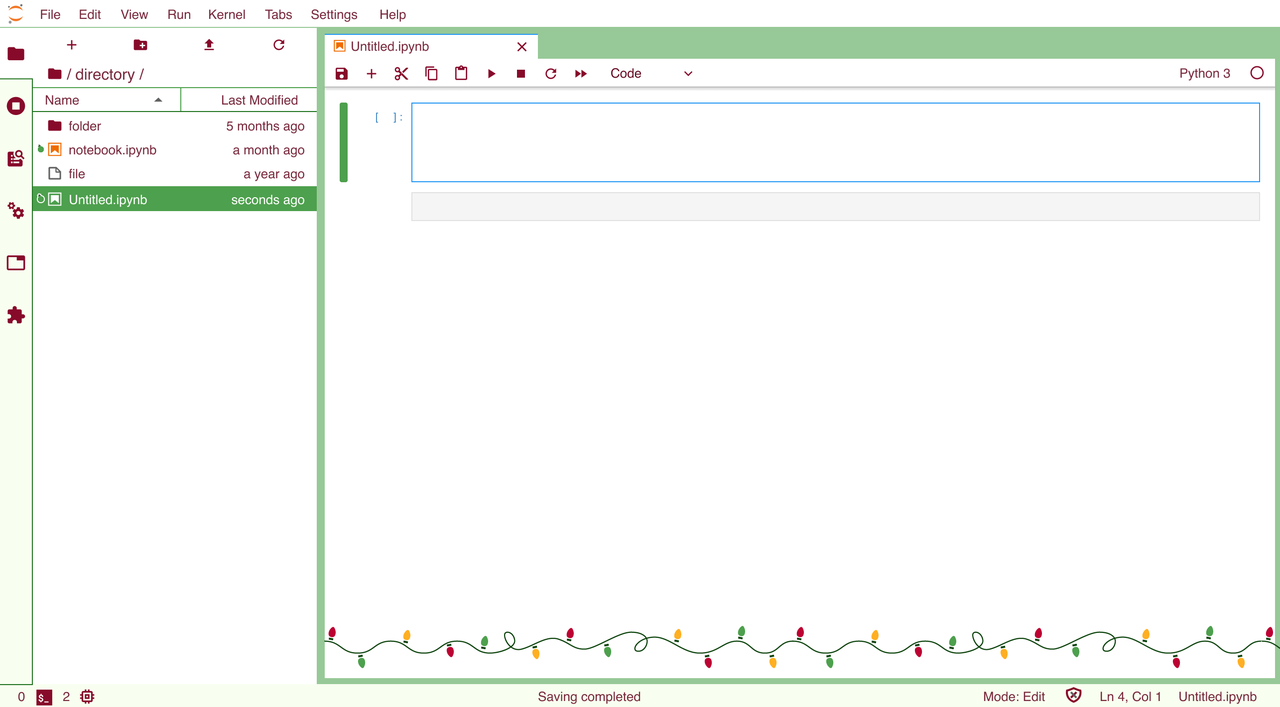
Task: Open the Kernel menu
Action: click(226, 15)
